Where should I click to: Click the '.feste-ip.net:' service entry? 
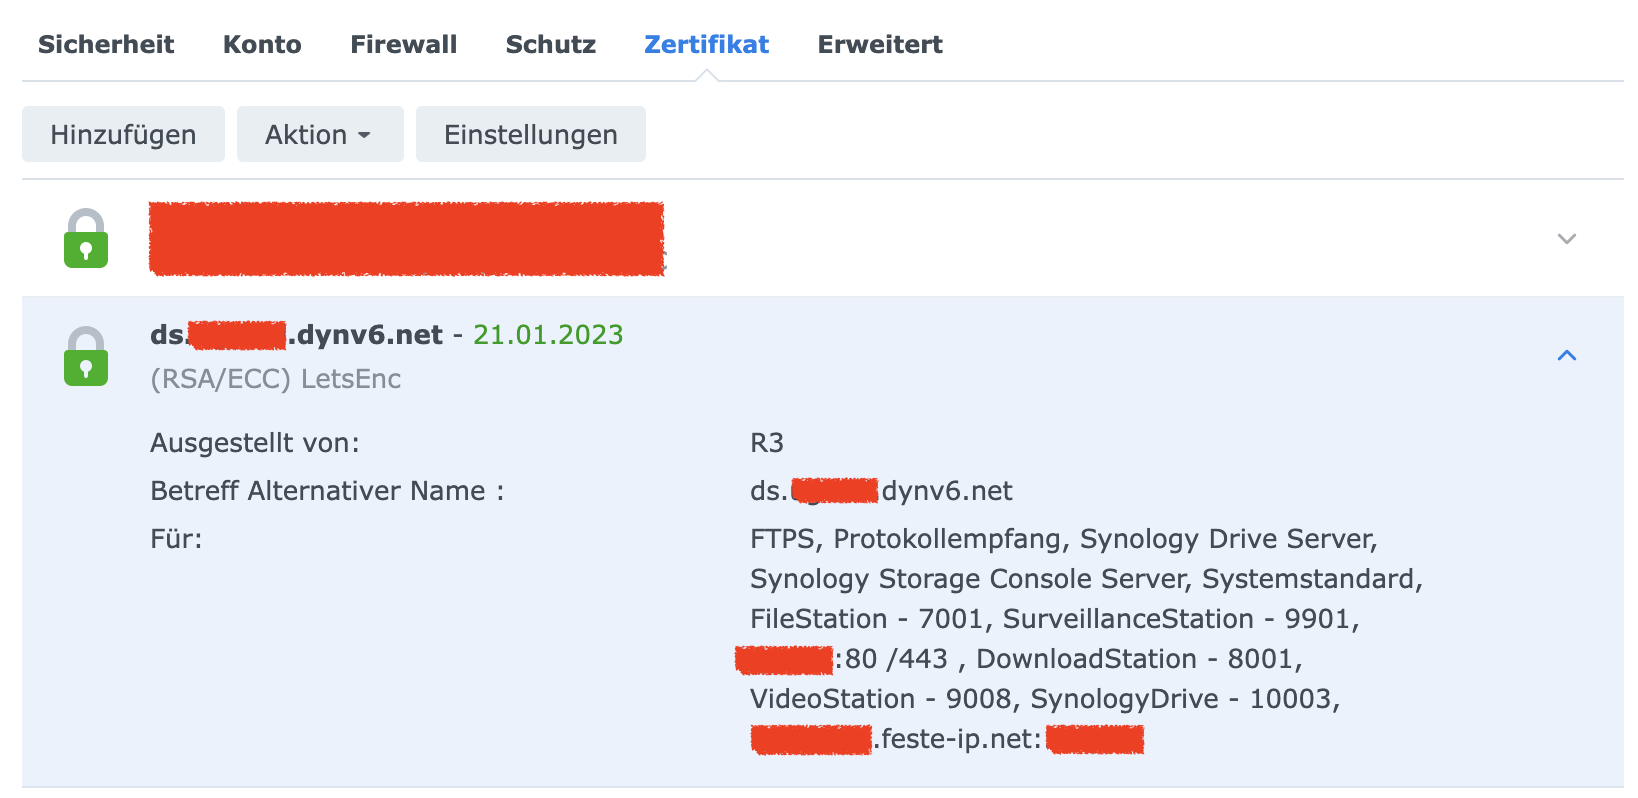click(947, 739)
